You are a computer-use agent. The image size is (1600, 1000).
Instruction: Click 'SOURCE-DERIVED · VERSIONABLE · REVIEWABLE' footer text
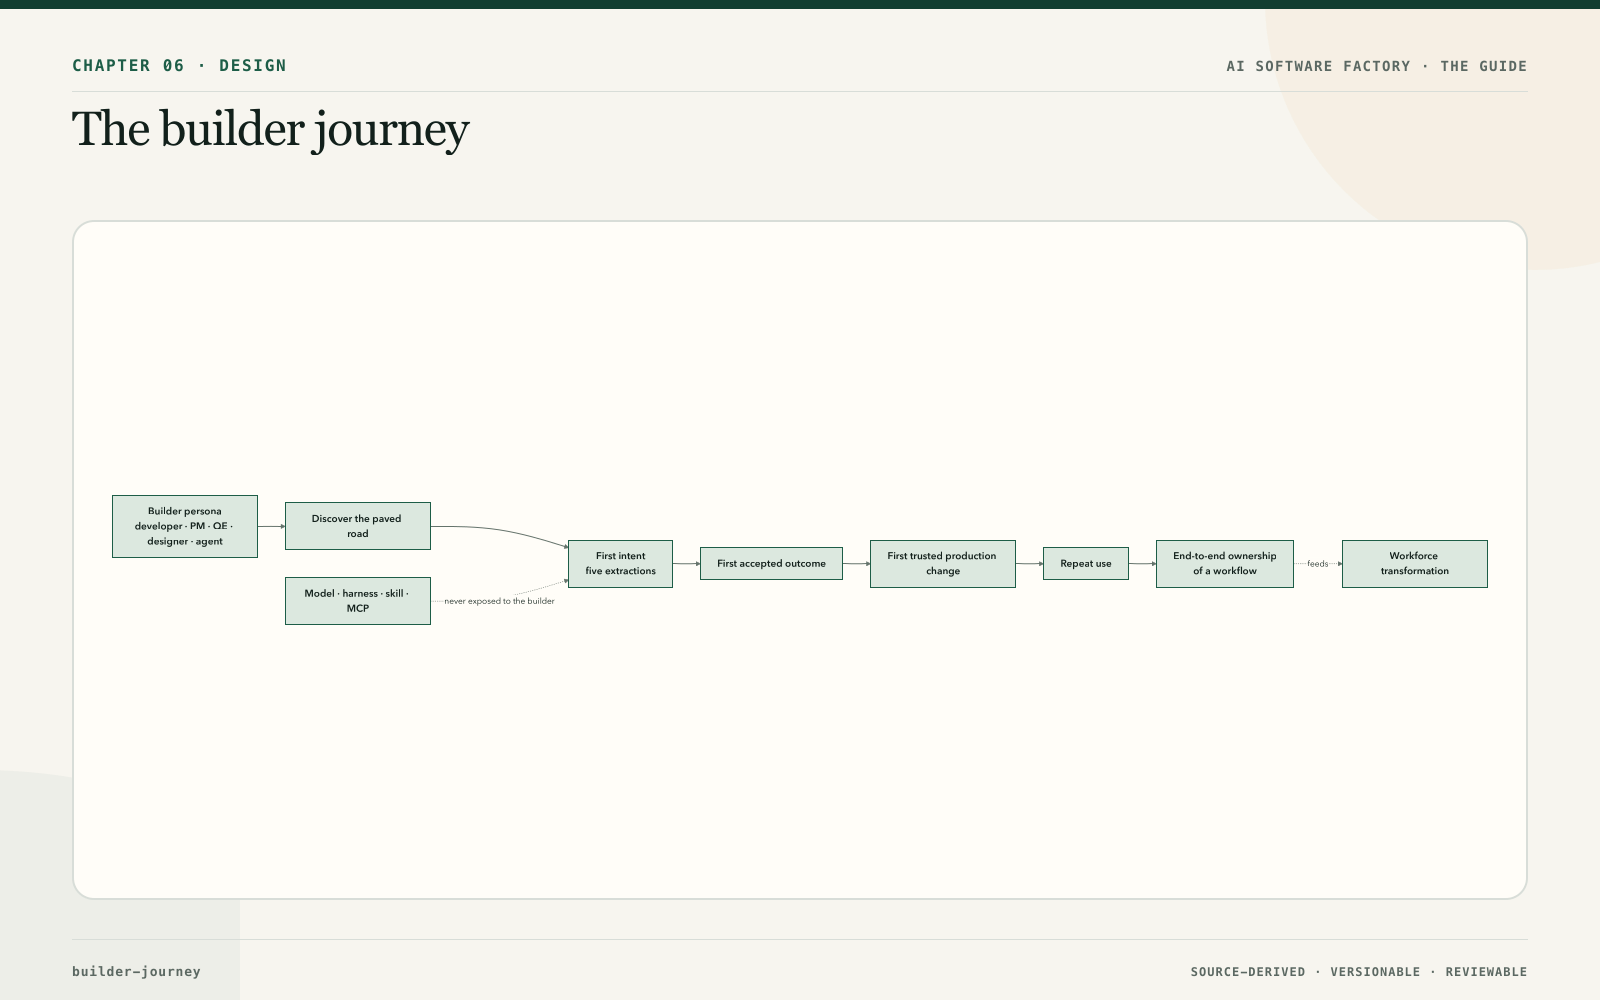coord(1359,972)
